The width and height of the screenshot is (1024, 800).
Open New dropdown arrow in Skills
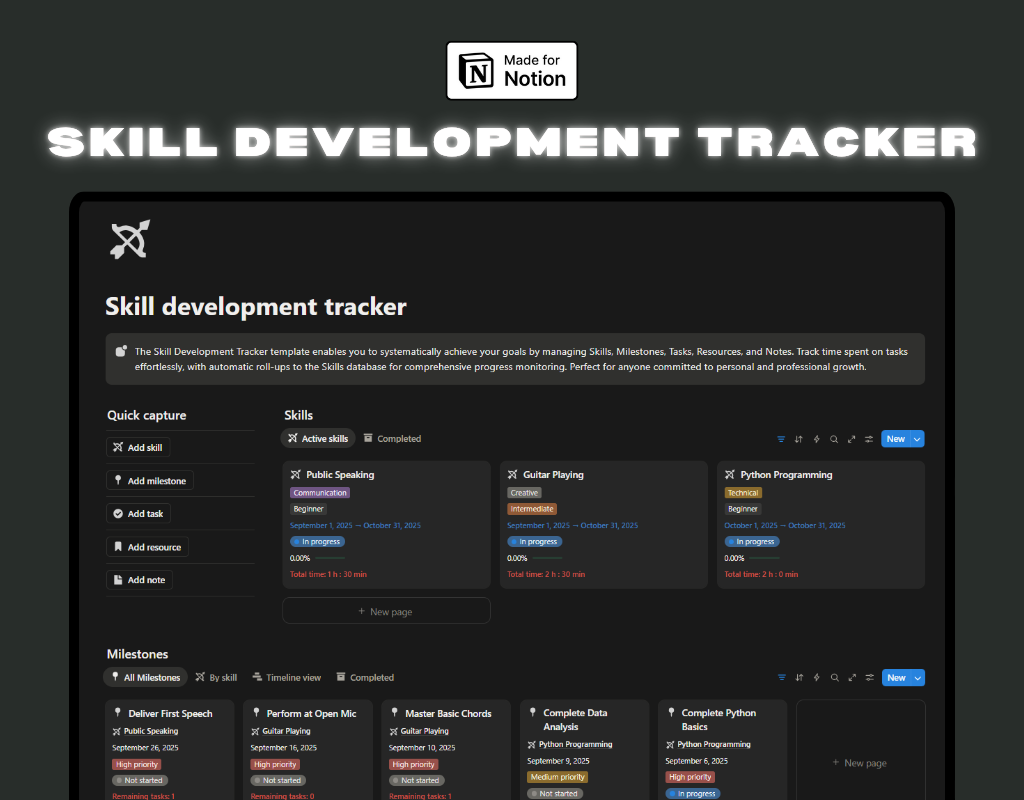pyautogui.click(x=918, y=439)
